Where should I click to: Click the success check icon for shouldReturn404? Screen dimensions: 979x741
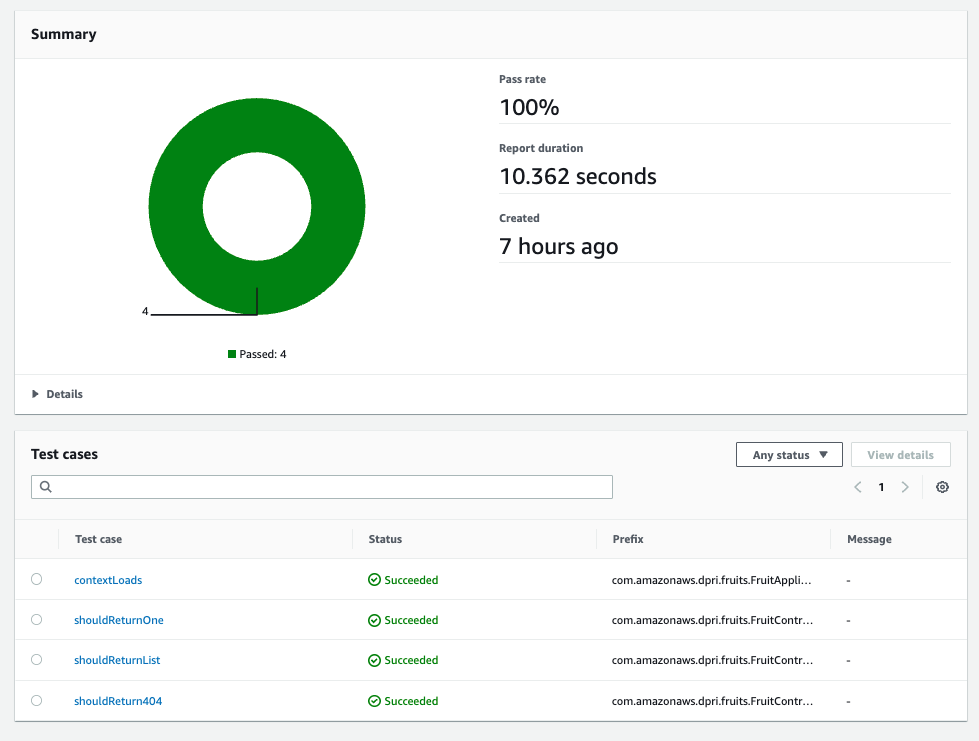374,701
